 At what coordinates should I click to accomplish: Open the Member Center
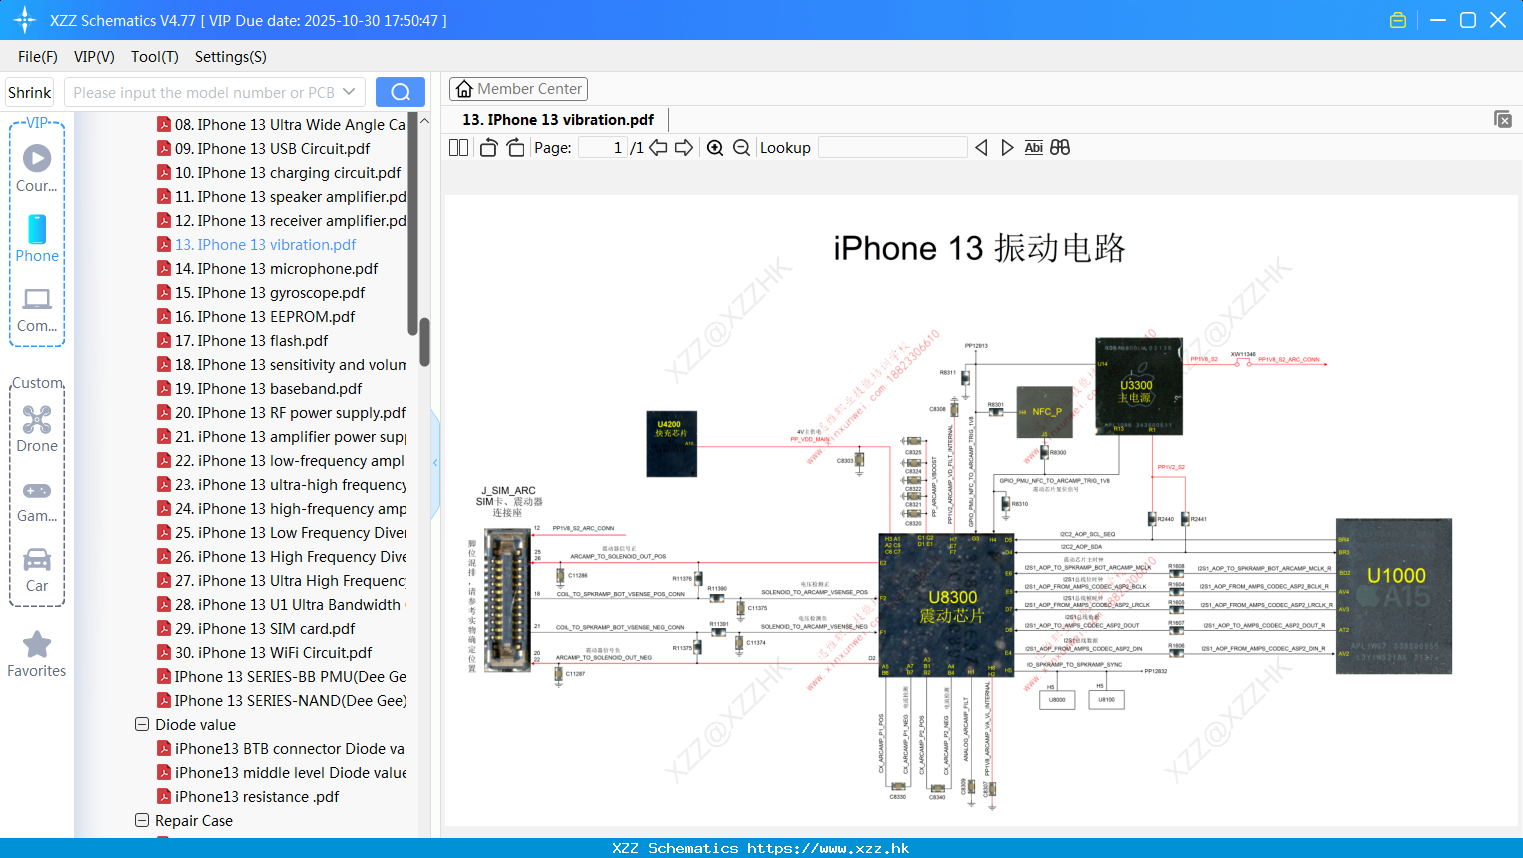518,89
